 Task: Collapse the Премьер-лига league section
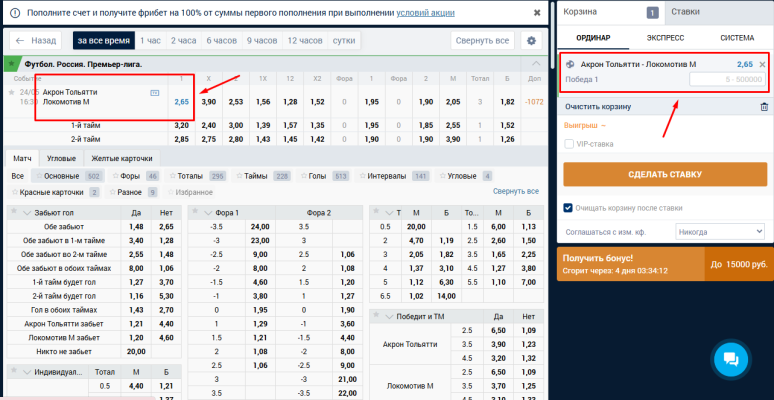pos(536,64)
